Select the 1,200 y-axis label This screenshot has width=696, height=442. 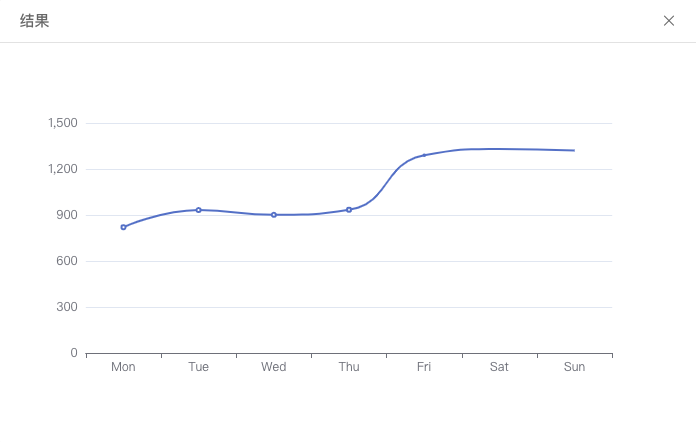tap(62, 169)
